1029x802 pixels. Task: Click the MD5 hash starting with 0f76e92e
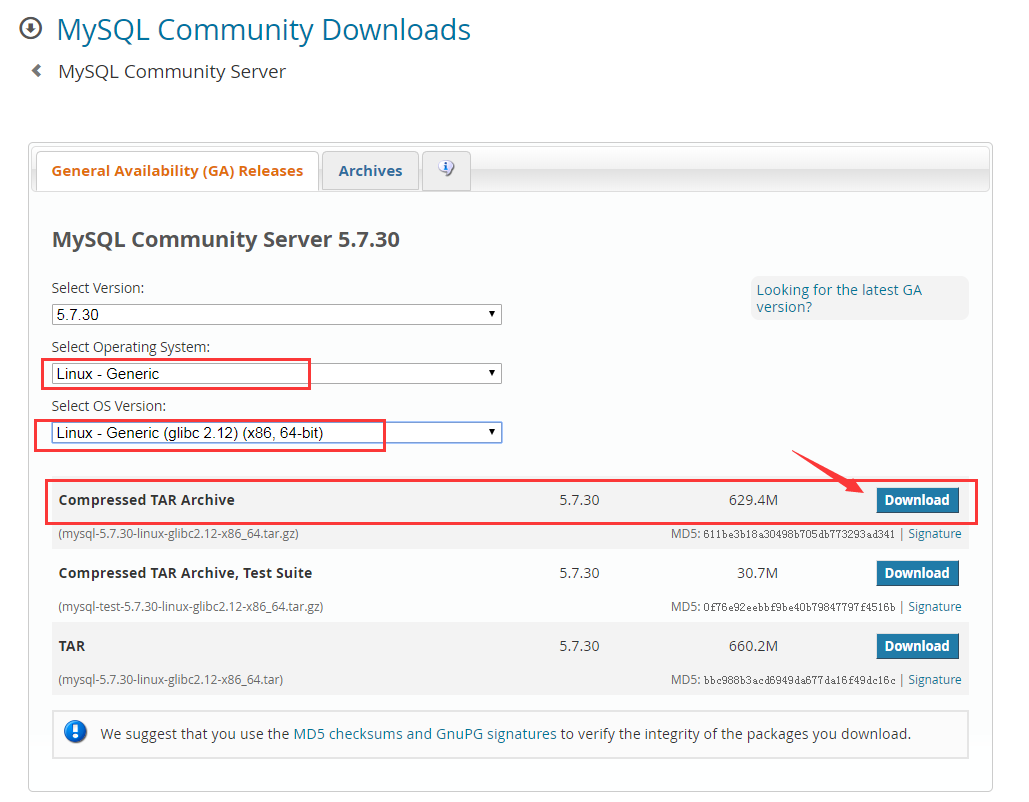pos(799,607)
